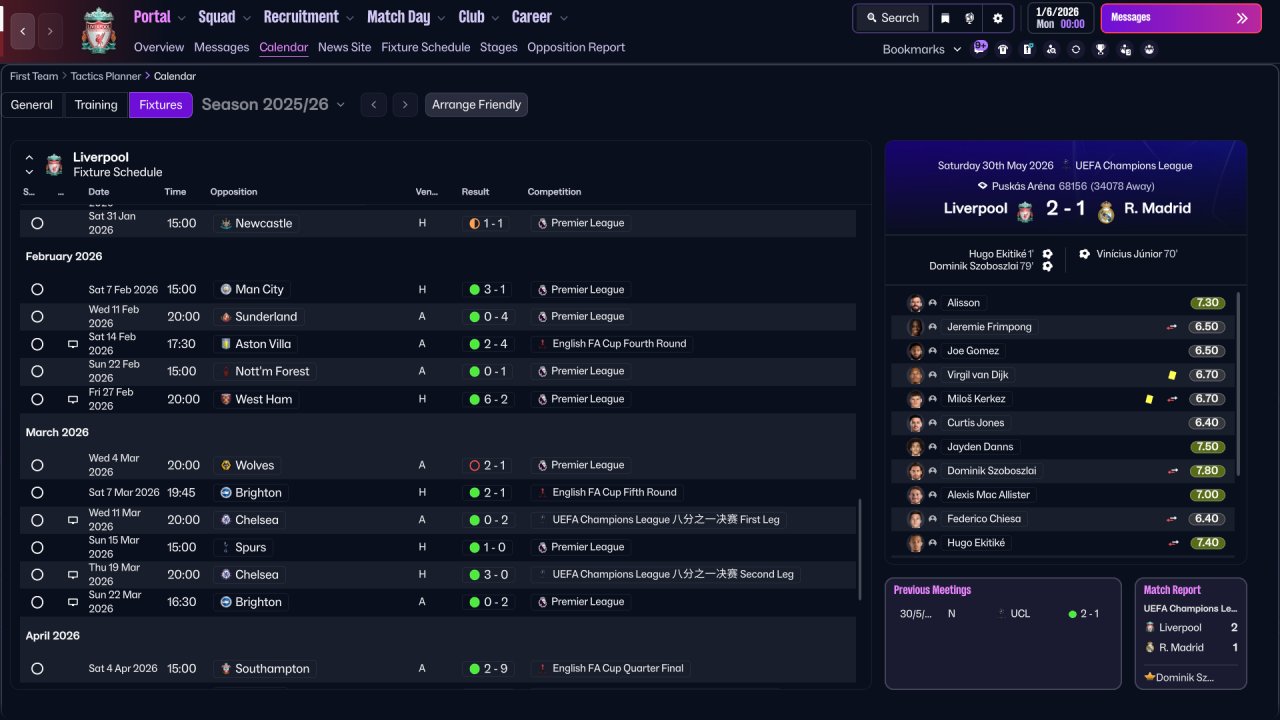Click Alisson's player portrait
Viewport: 1280px width, 720px height.
915,303
